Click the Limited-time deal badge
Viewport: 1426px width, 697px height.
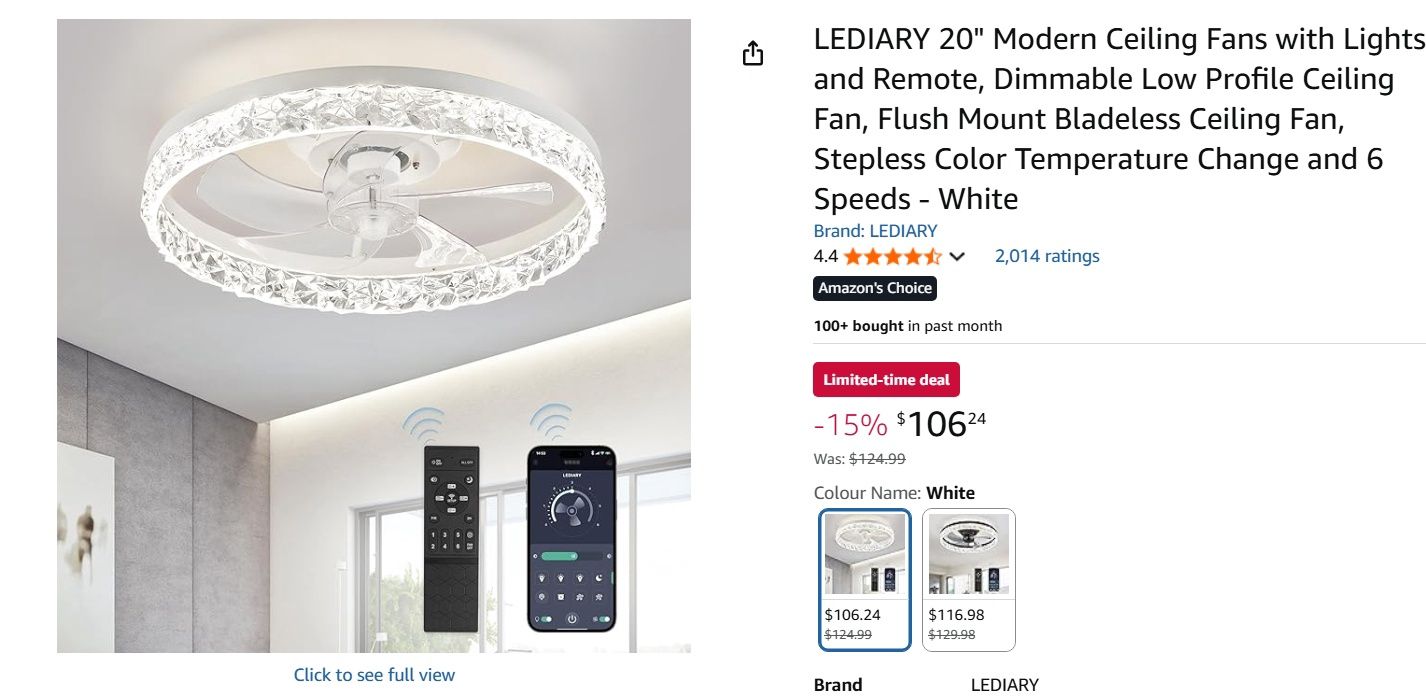click(x=886, y=380)
